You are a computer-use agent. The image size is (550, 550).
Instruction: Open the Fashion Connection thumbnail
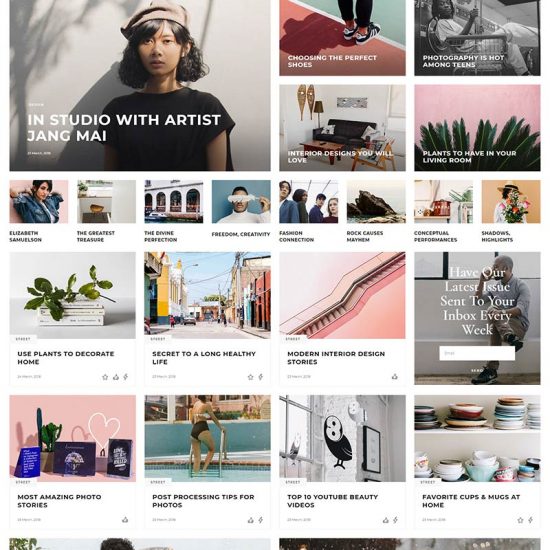tap(309, 202)
